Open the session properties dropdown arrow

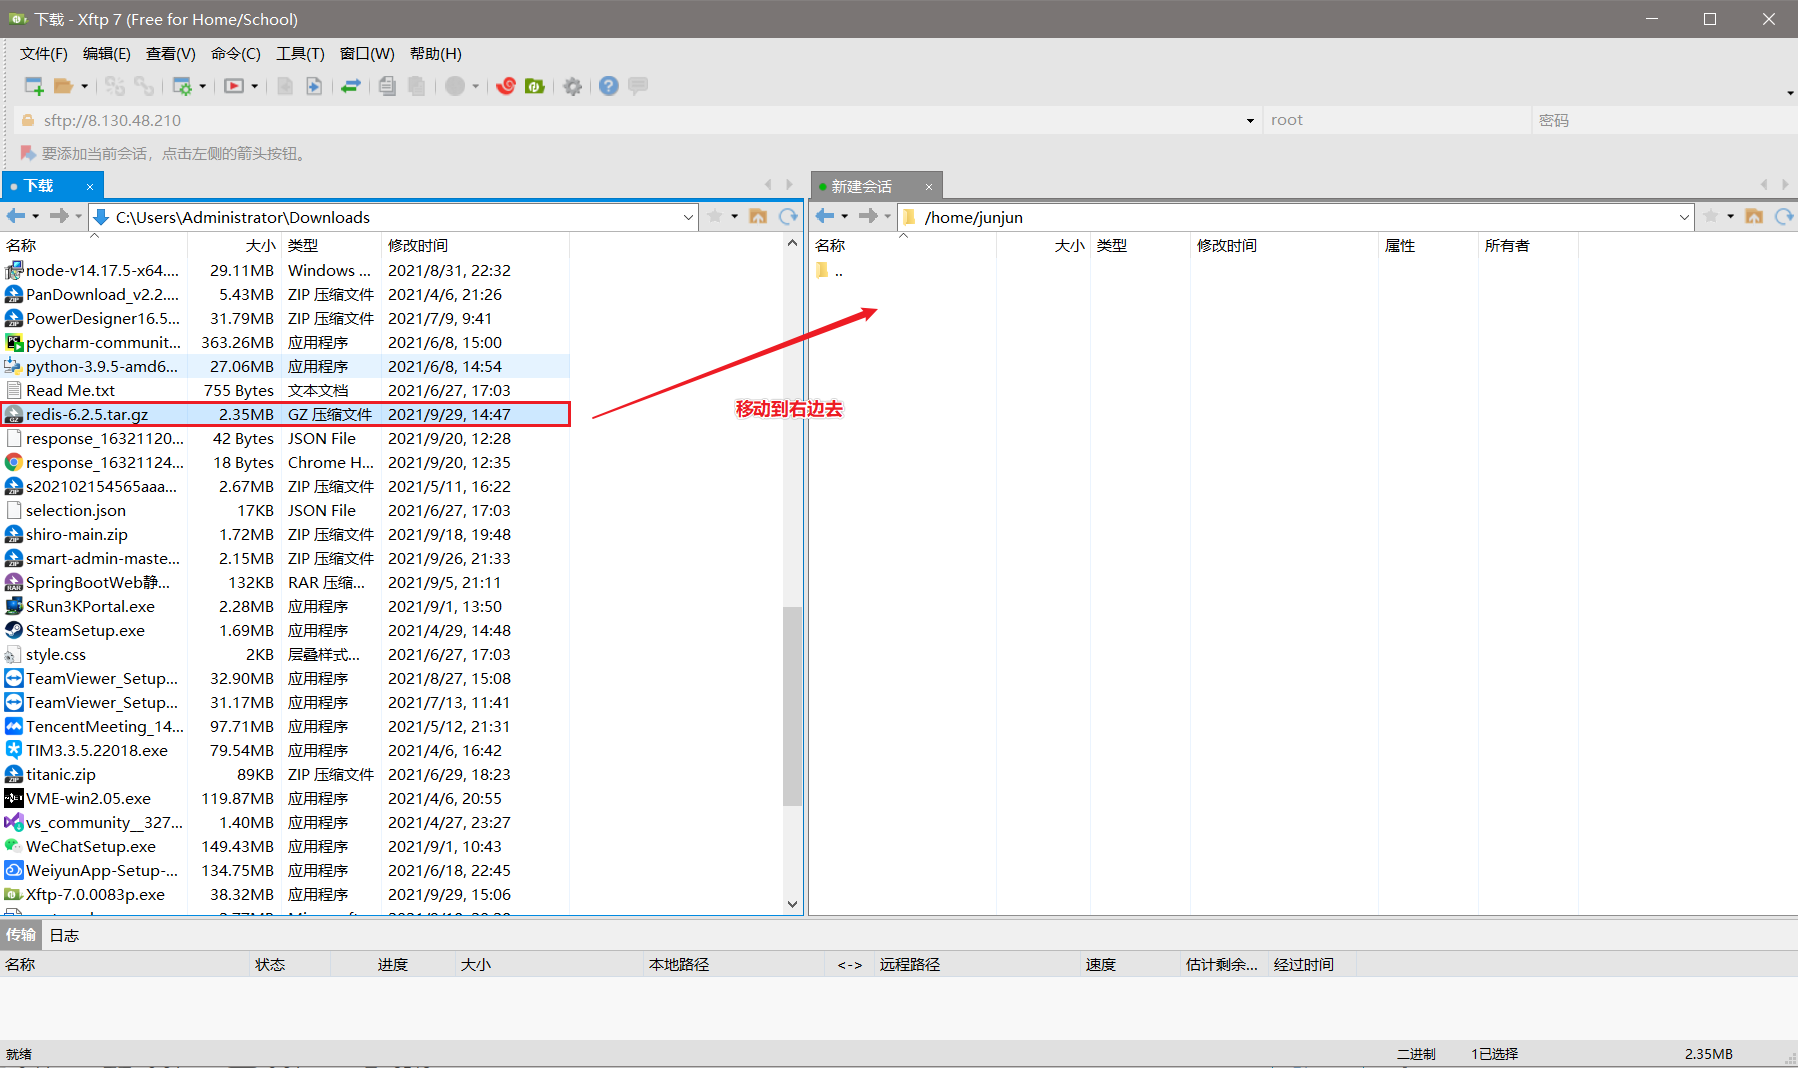coord(202,86)
